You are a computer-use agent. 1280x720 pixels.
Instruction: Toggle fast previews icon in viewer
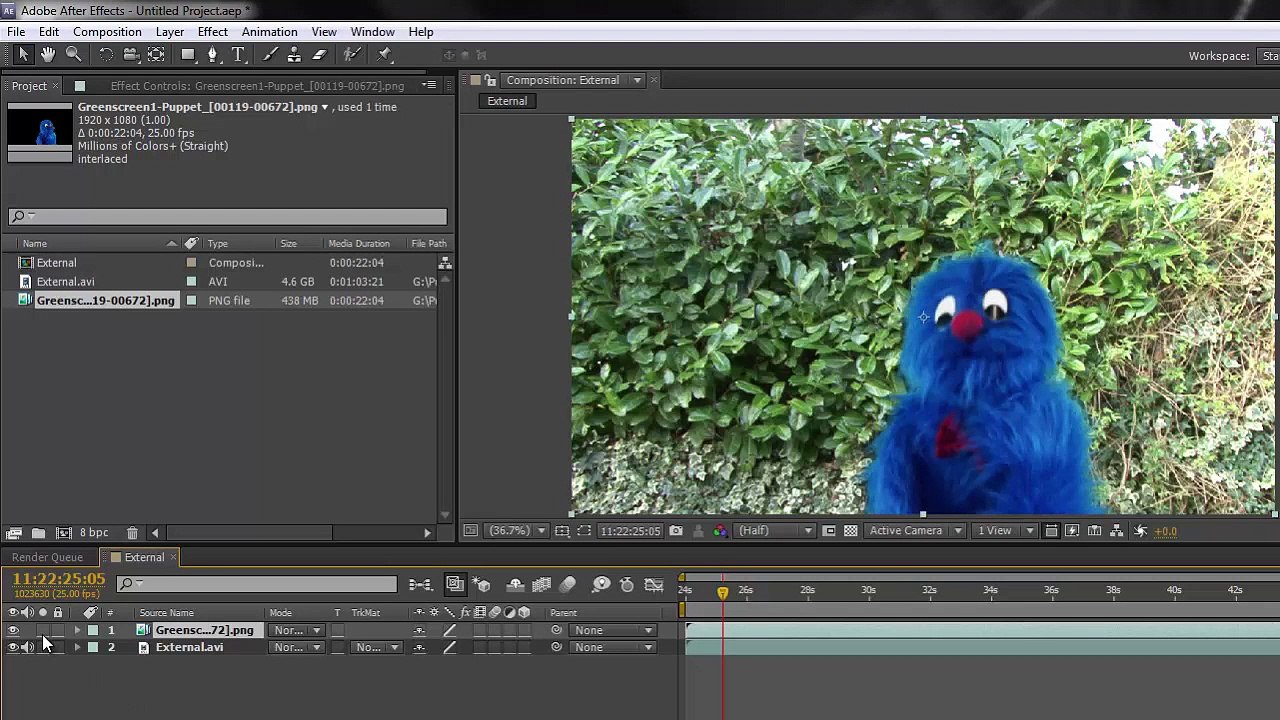pyautogui.click(x=1072, y=531)
